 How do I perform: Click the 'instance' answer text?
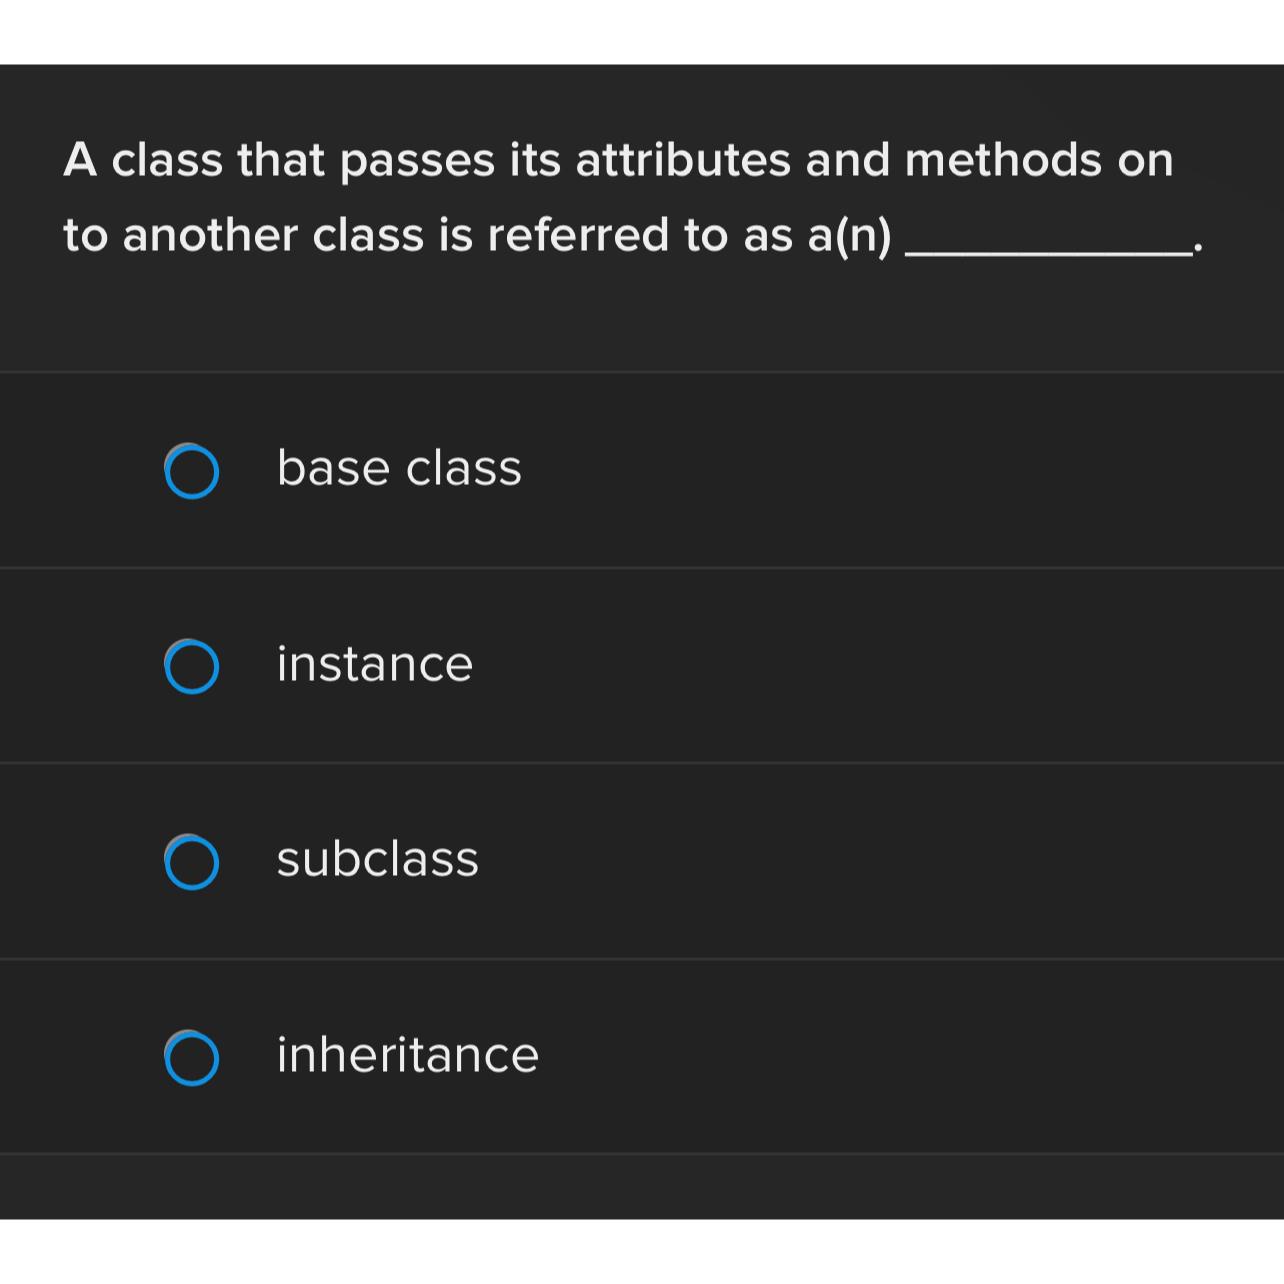(374, 663)
